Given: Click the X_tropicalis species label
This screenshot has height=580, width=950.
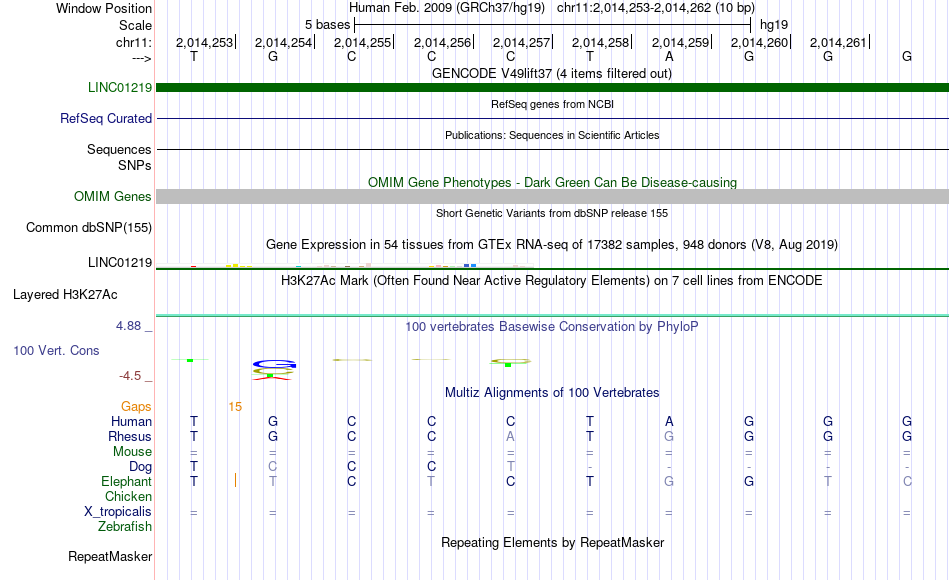Looking at the screenshot, I should [x=118, y=512].
